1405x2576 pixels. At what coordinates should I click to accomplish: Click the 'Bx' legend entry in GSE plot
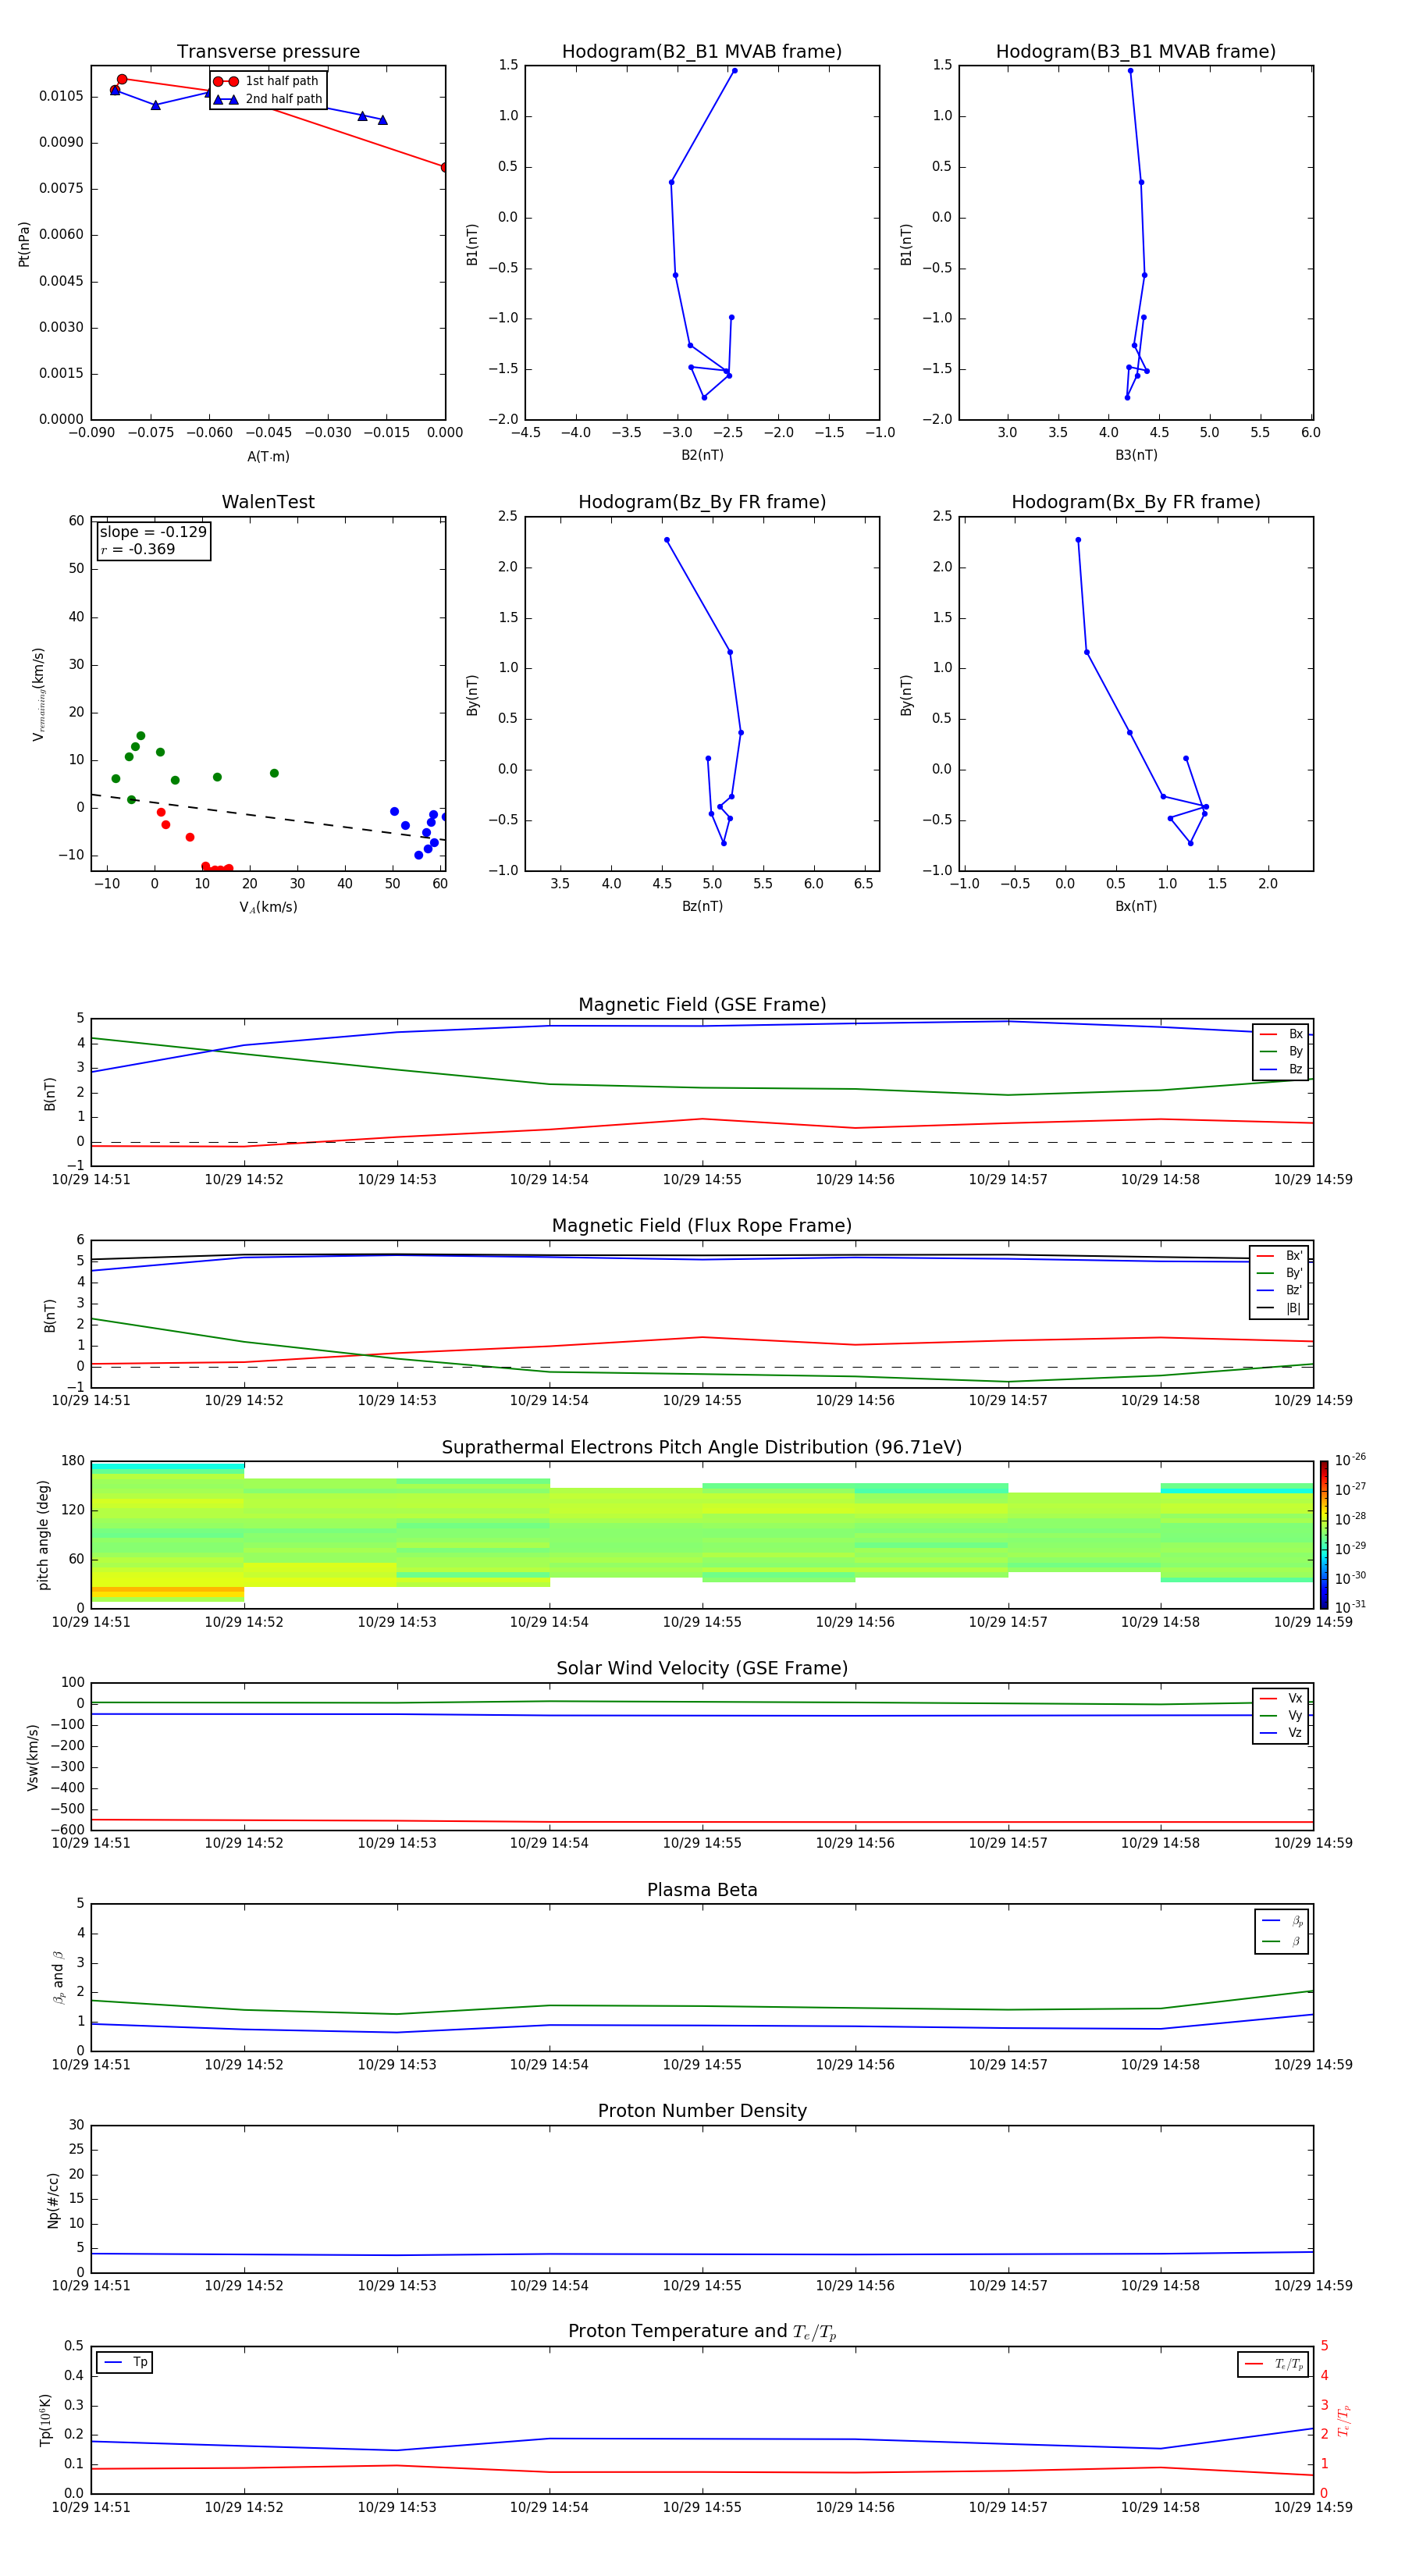(x=1281, y=1034)
